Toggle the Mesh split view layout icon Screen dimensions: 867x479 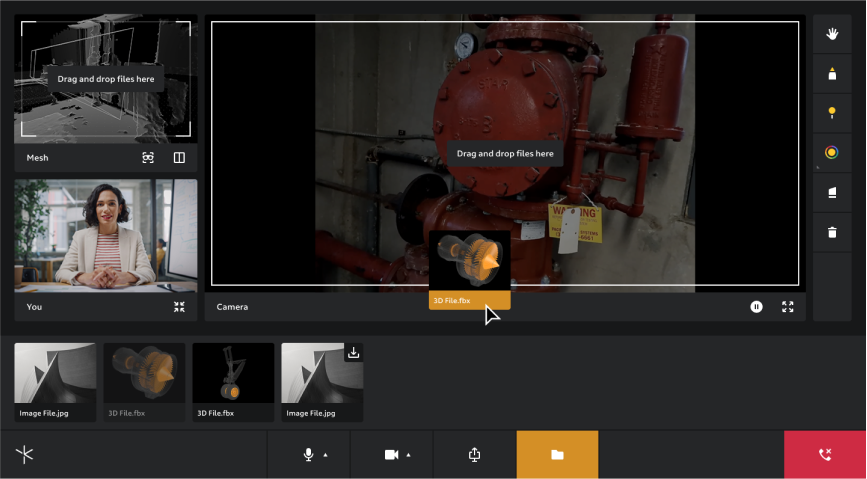coord(179,158)
